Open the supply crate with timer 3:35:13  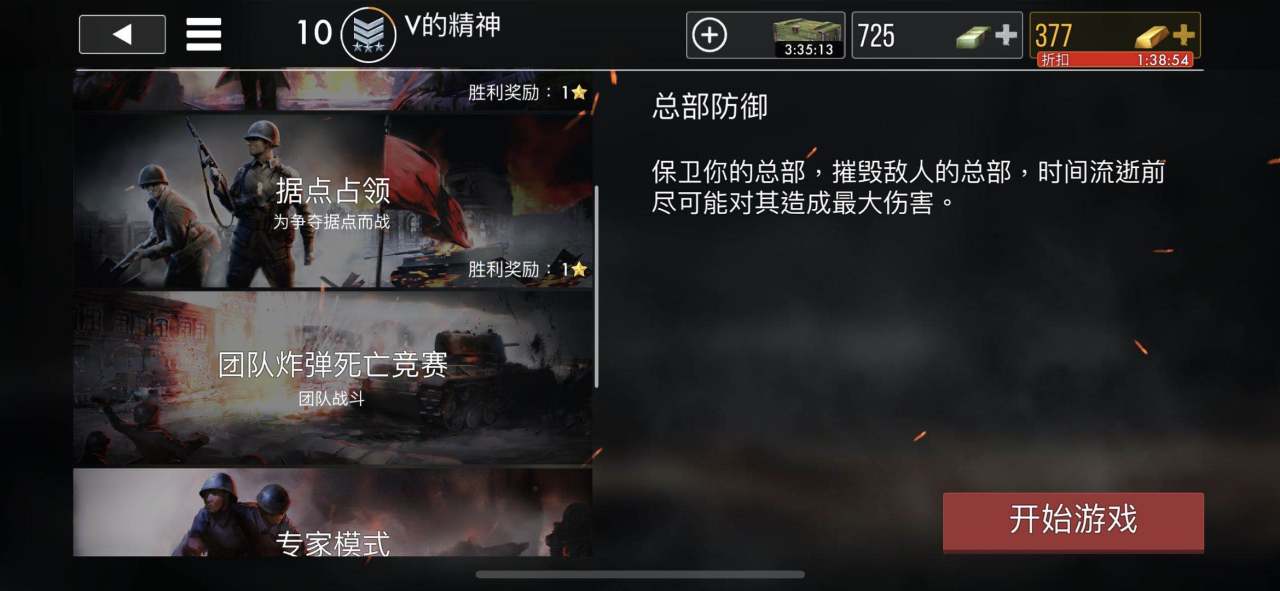click(808, 36)
